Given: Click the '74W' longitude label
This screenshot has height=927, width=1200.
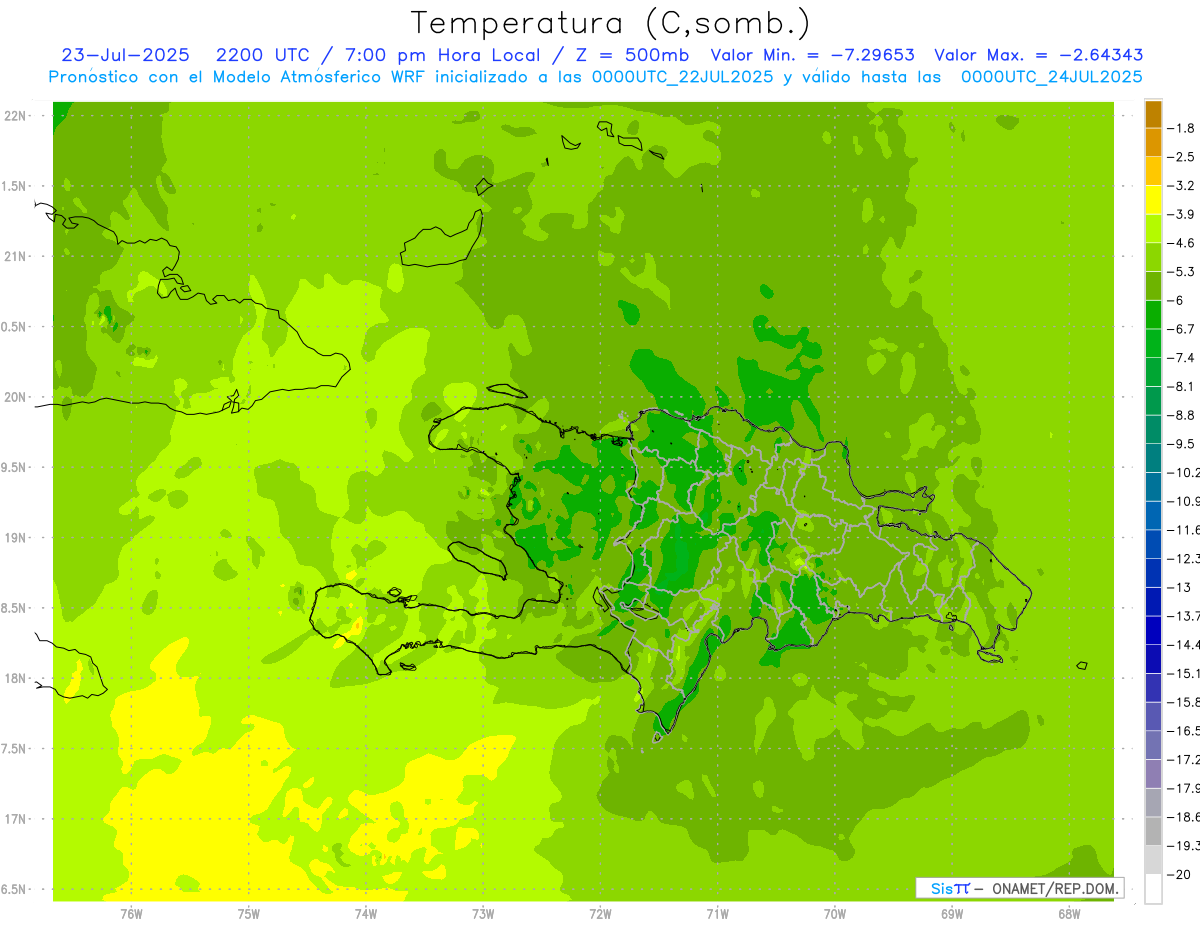Looking at the screenshot, I should coord(365,914).
